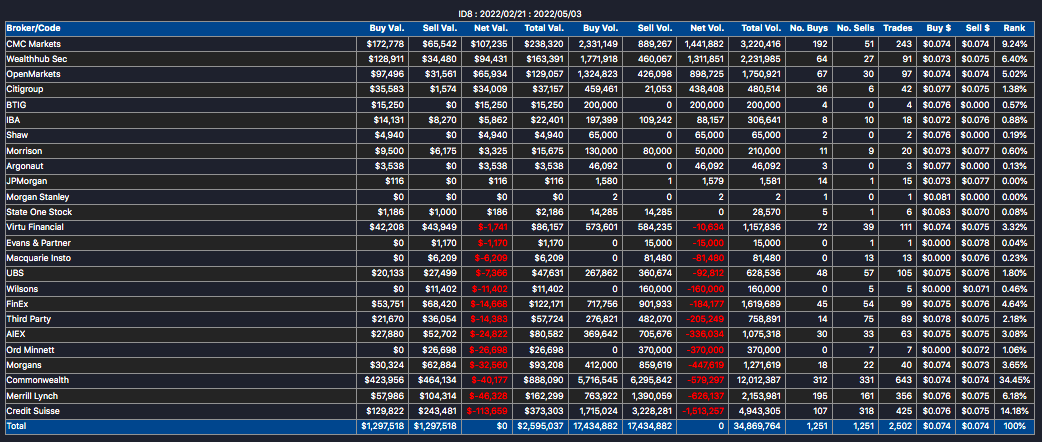Select the Third Party broker name
The width and height of the screenshot is (1042, 442).
click(x=29, y=319)
